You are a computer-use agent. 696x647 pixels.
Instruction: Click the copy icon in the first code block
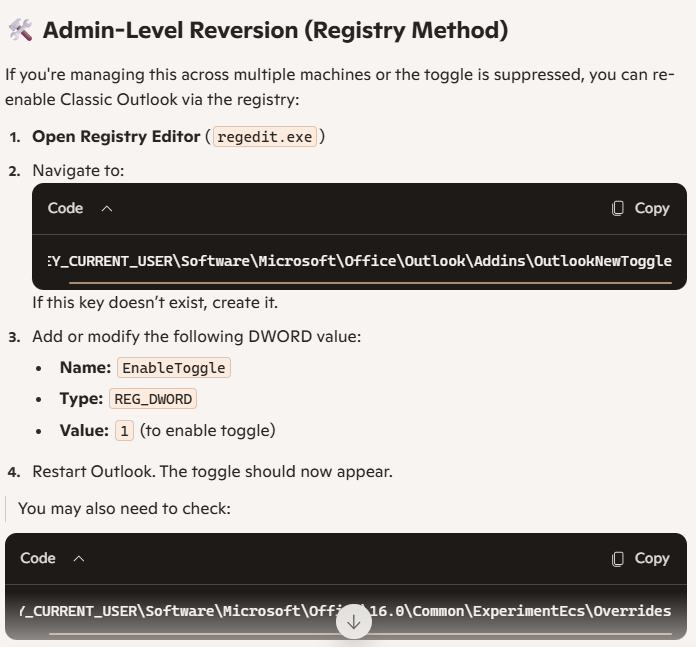pos(617,208)
